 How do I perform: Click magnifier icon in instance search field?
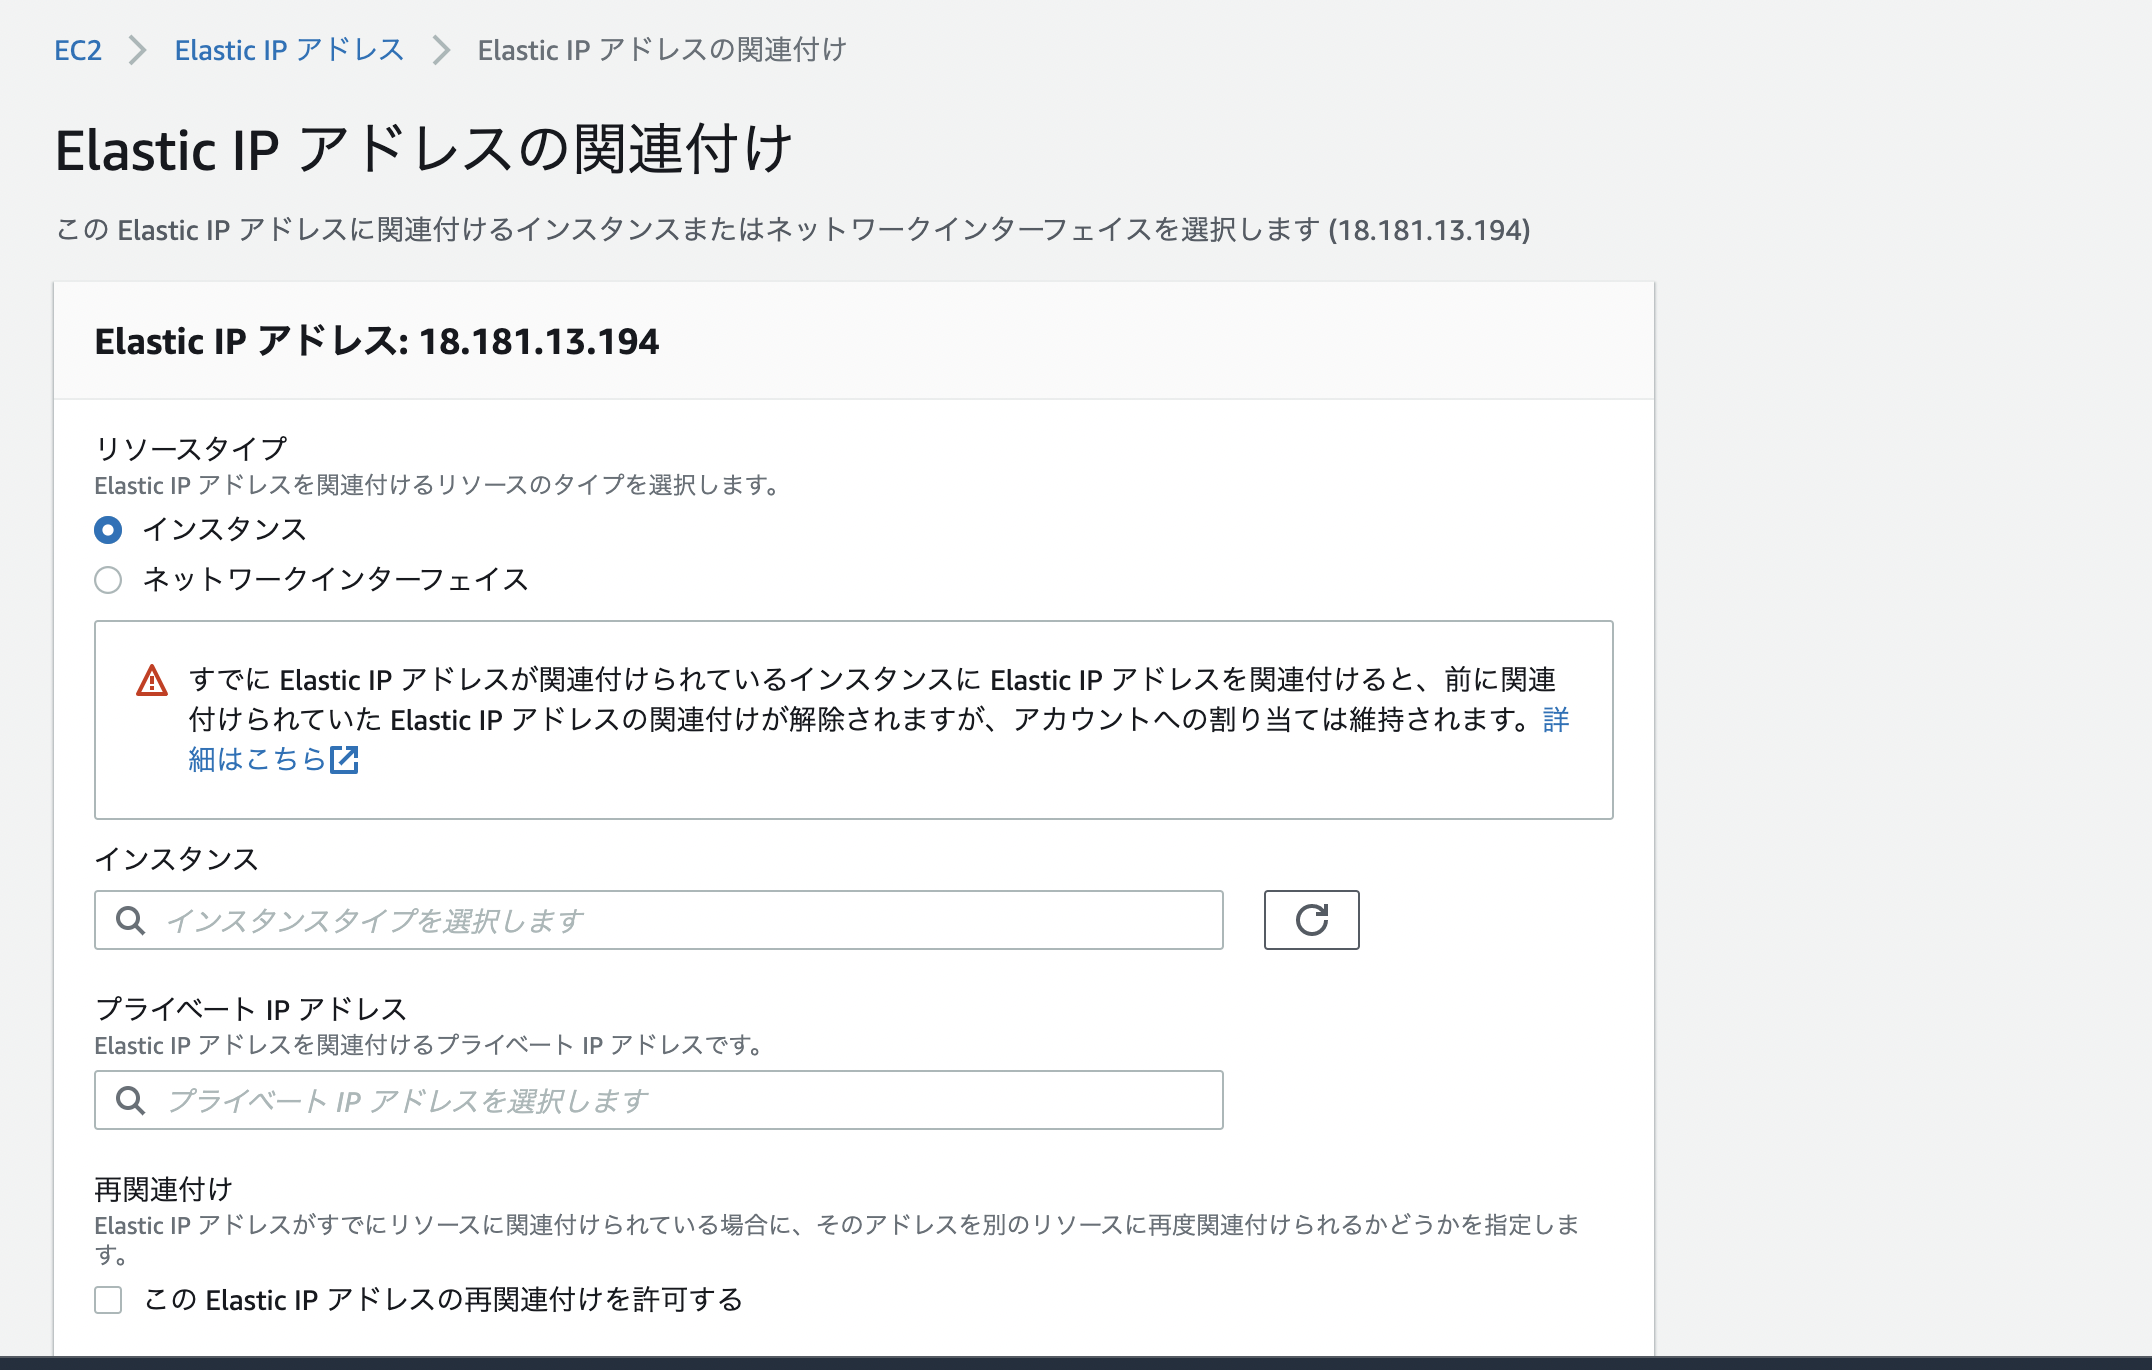[x=131, y=920]
